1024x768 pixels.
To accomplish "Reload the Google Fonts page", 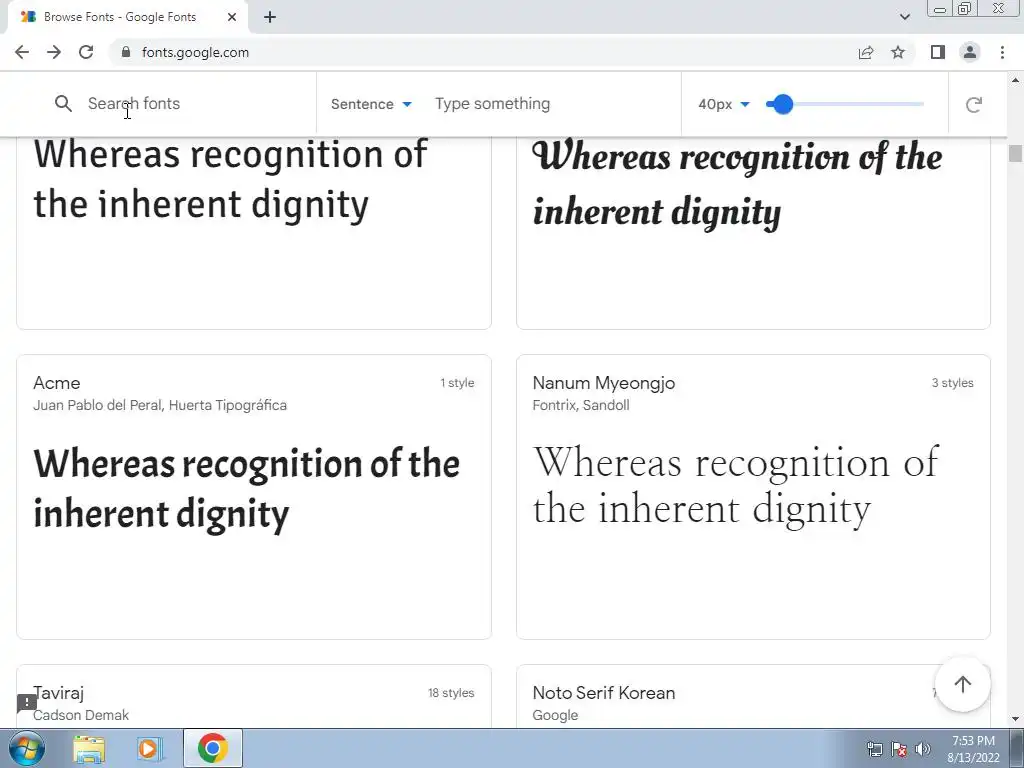I will pyautogui.click(x=86, y=52).
